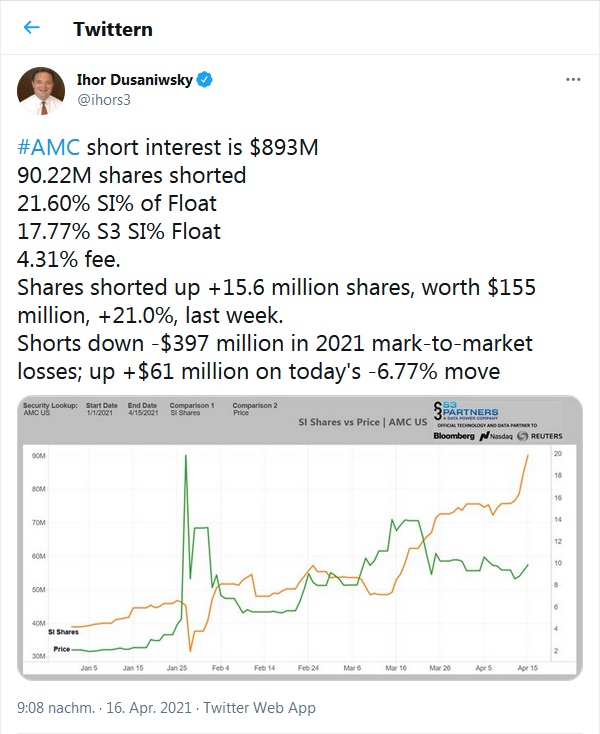The image size is (600, 734).
Task: Open the Ihor Dusaniwsky display name link
Action: [x=134, y=80]
